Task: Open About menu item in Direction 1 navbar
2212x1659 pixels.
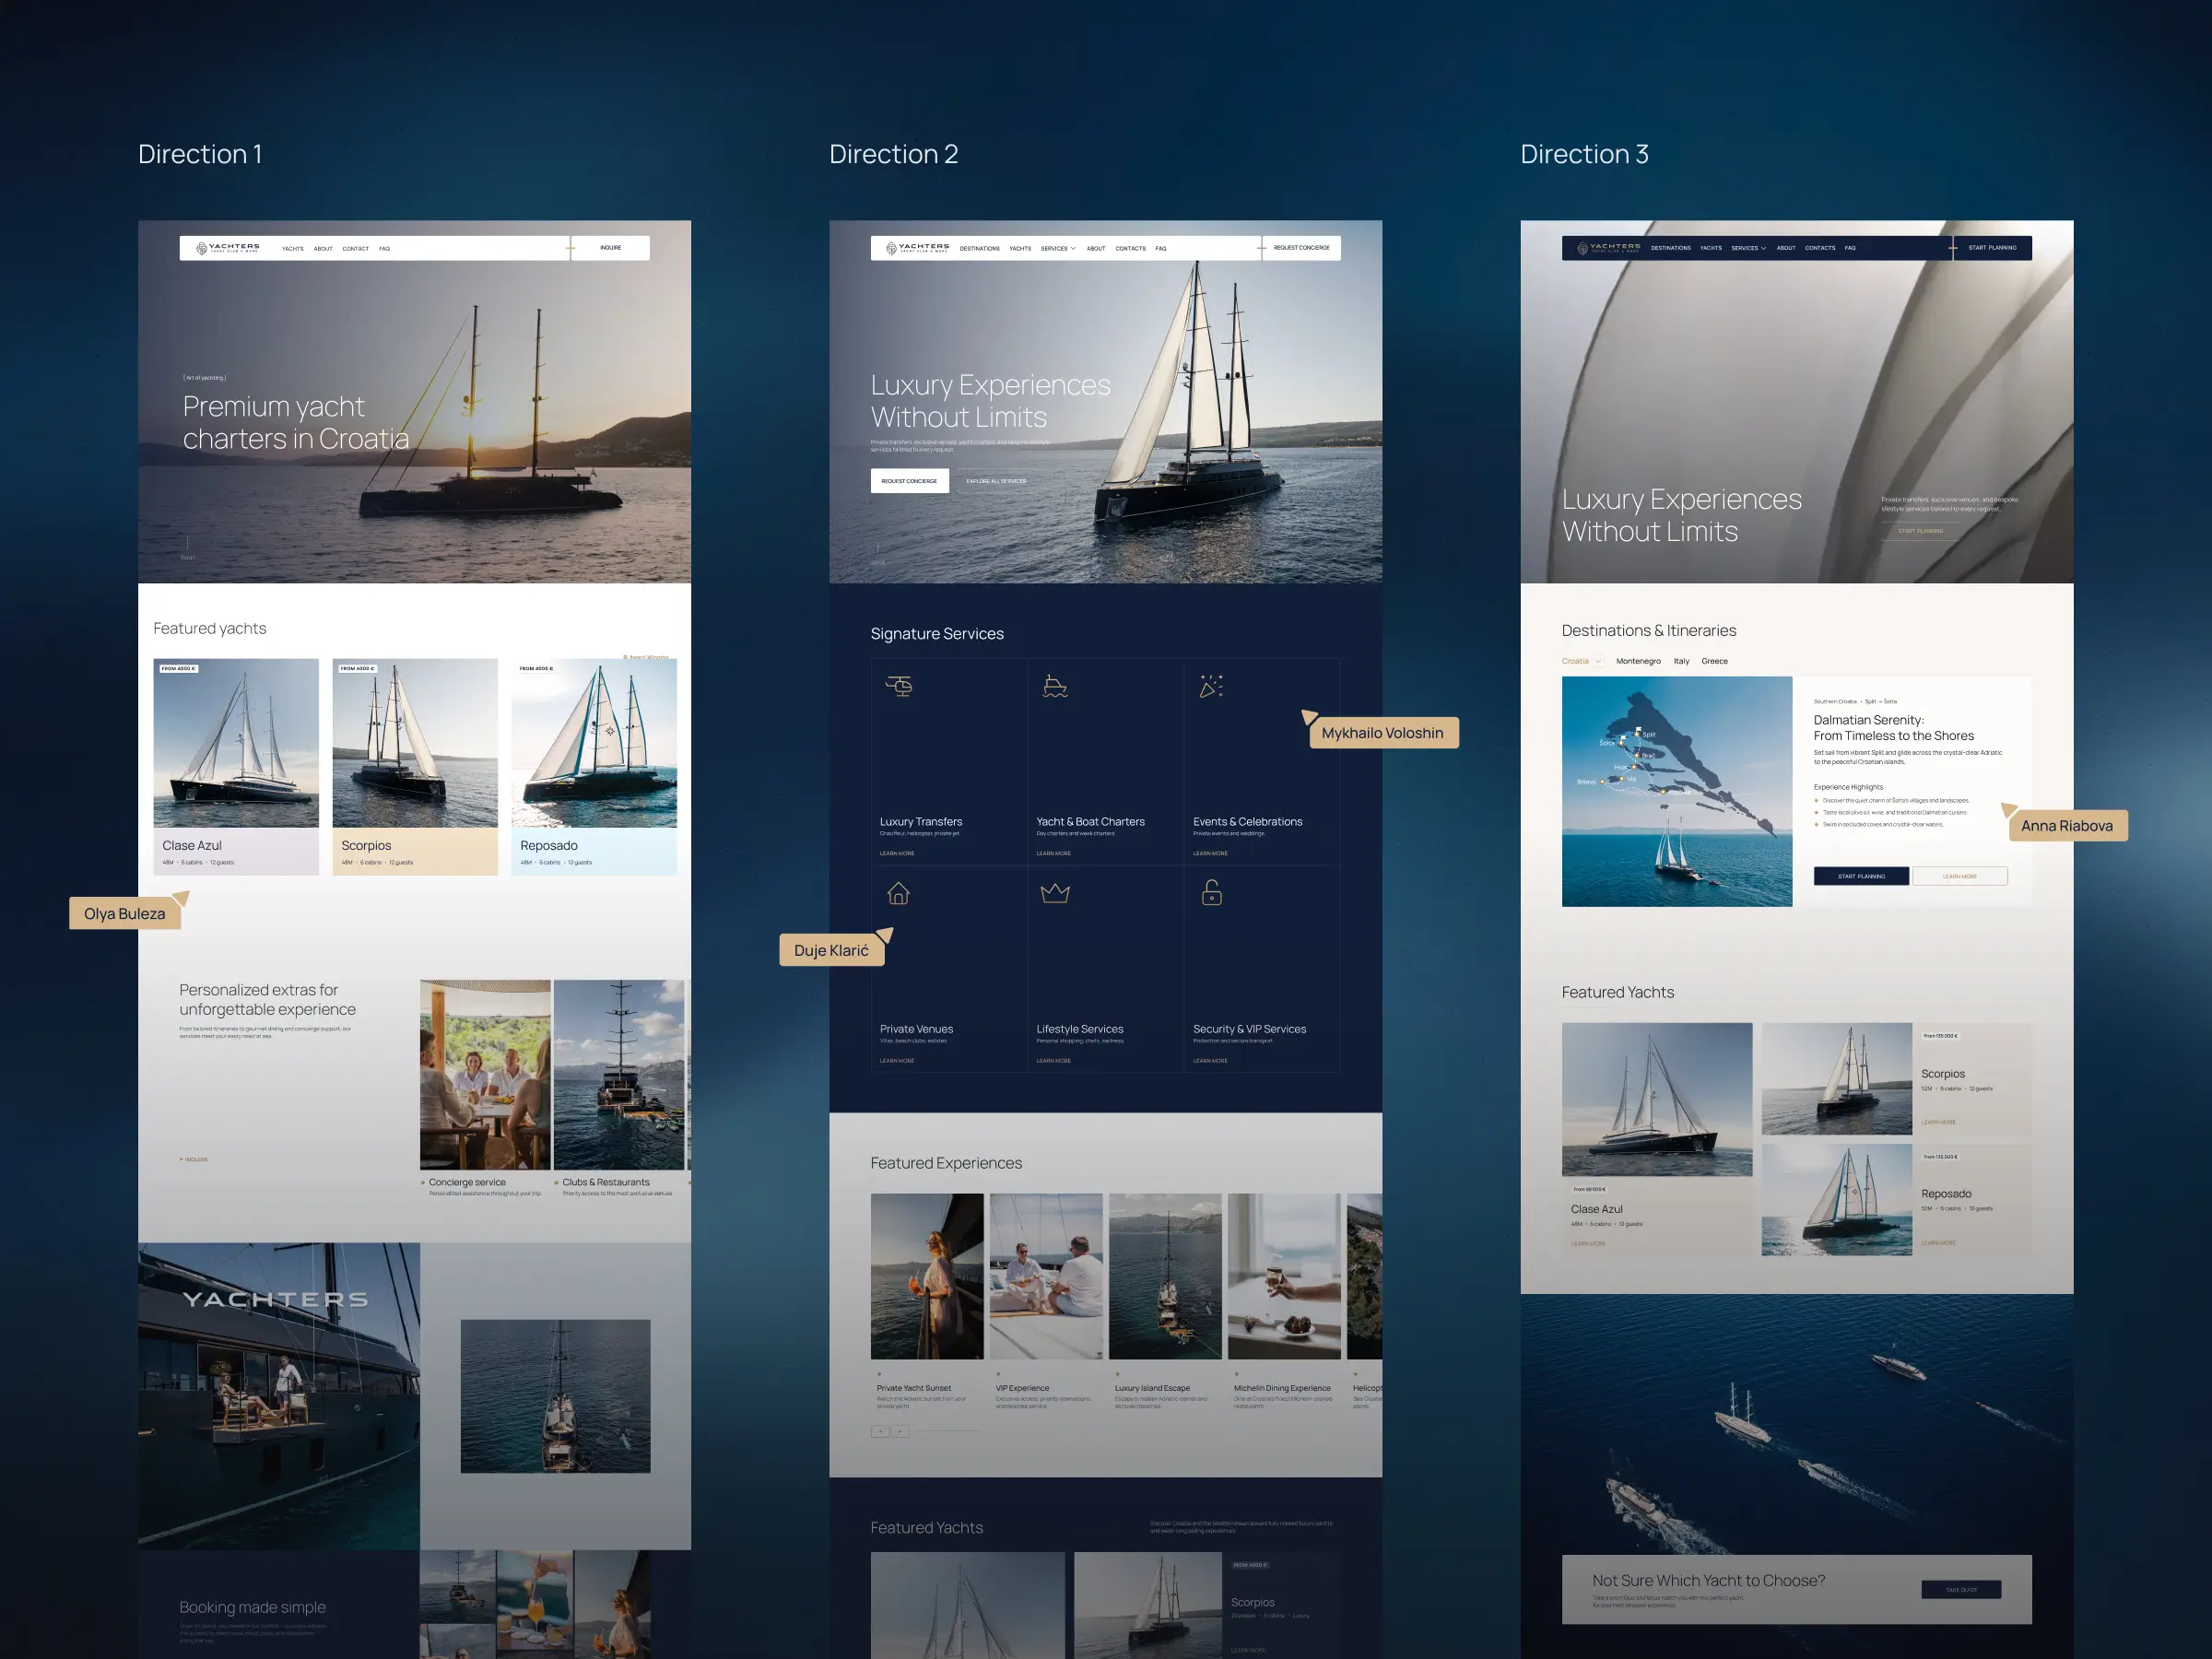Action: click(323, 249)
